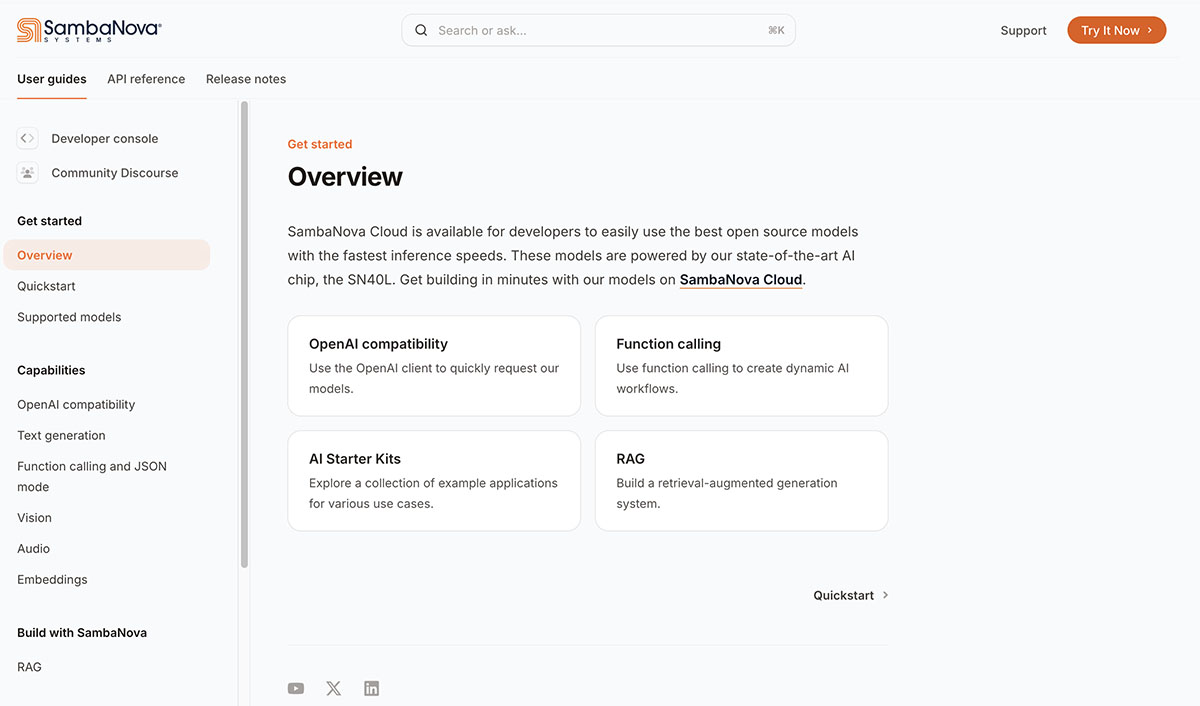The image size is (1200, 706).
Task: Click the Community Discourse people icon
Action: tap(27, 172)
